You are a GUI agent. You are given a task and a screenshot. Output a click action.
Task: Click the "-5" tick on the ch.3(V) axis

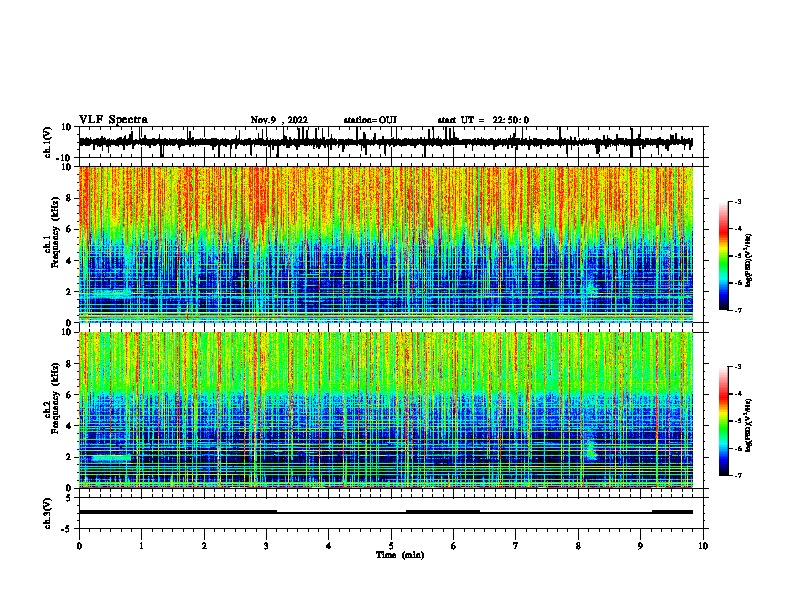67,529
